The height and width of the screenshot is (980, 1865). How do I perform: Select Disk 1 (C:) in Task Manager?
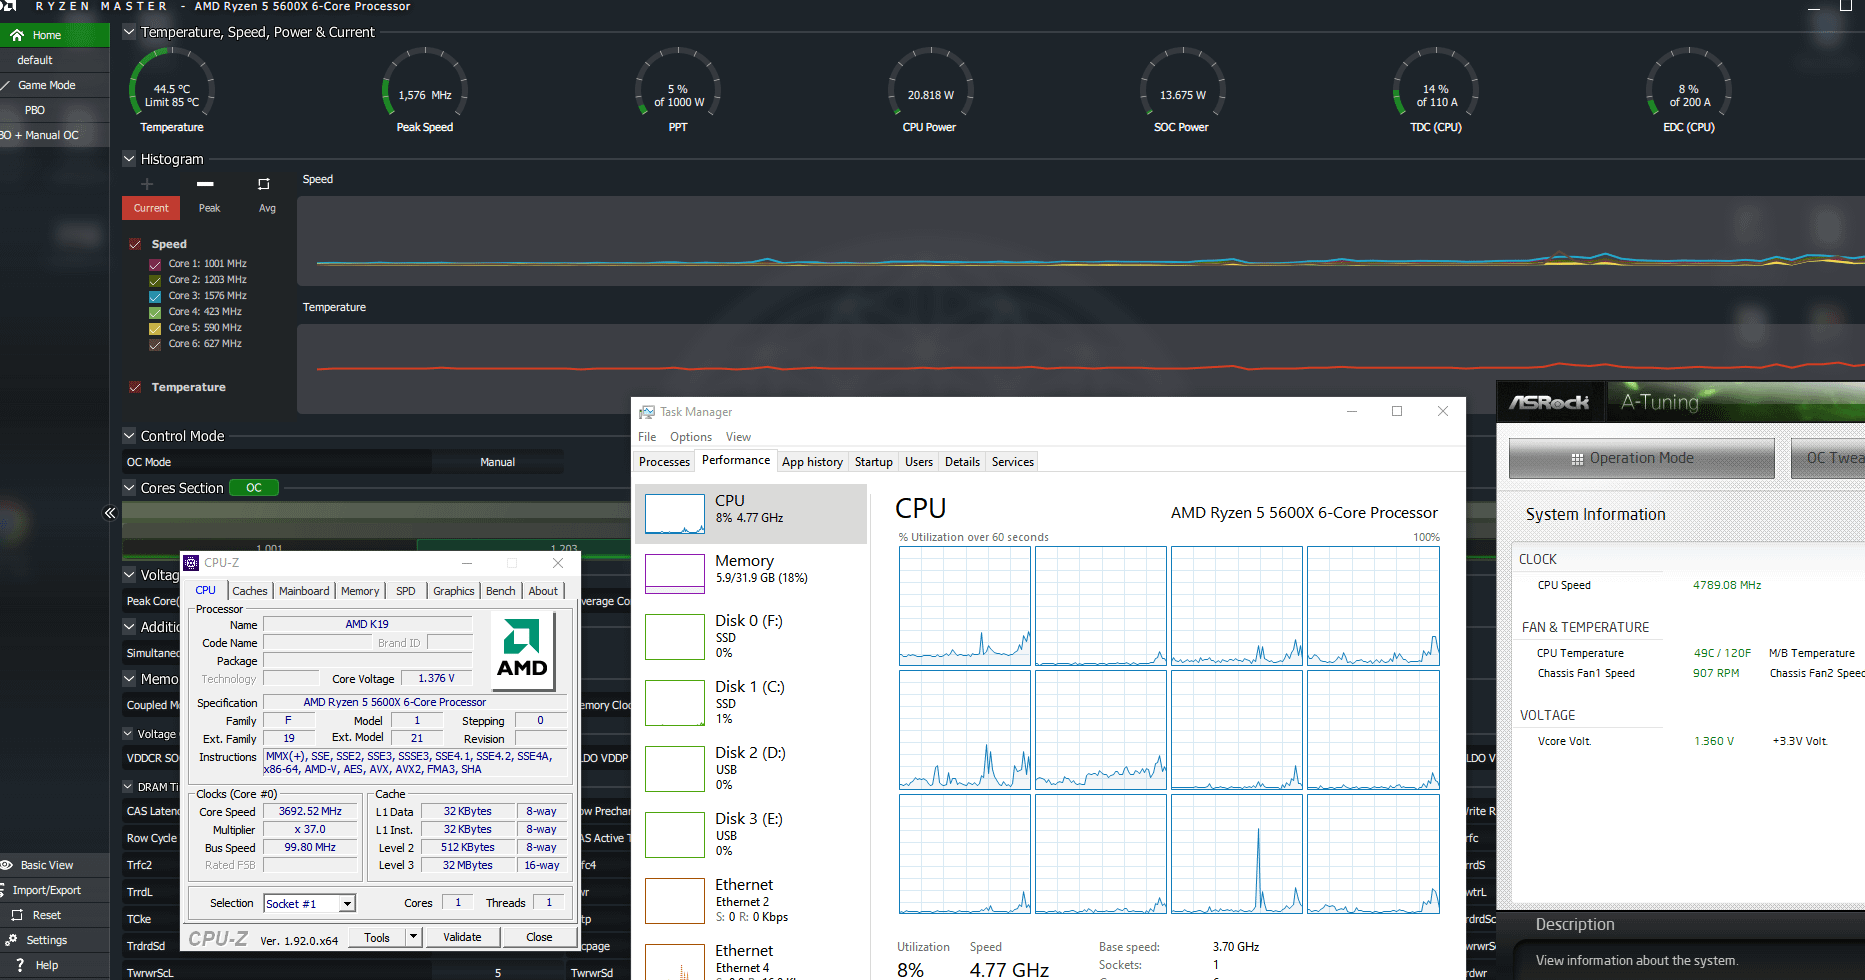[751, 703]
